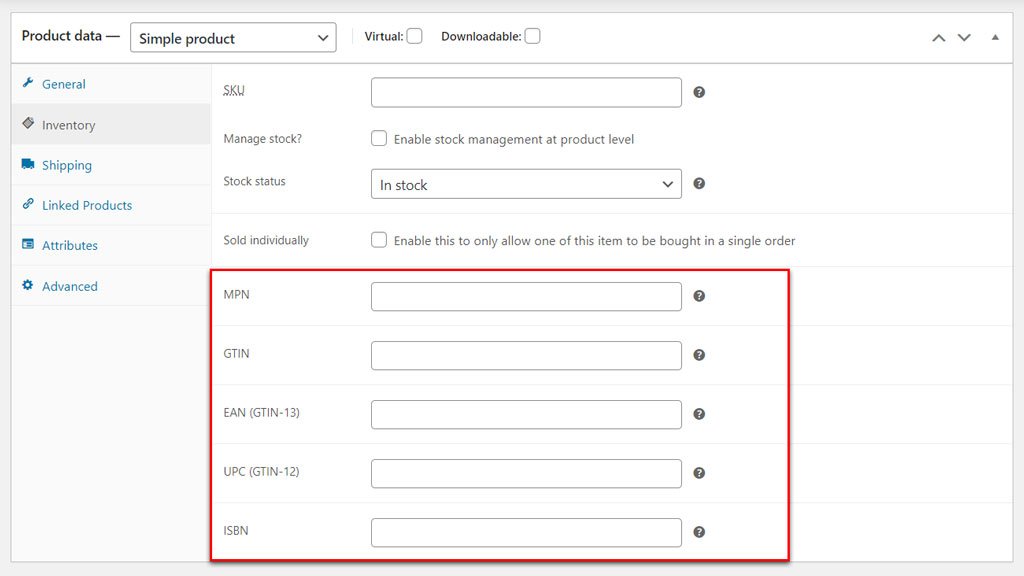The width and height of the screenshot is (1024, 576).
Task: Tick the Virtual checkbox
Action: [414, 36]
